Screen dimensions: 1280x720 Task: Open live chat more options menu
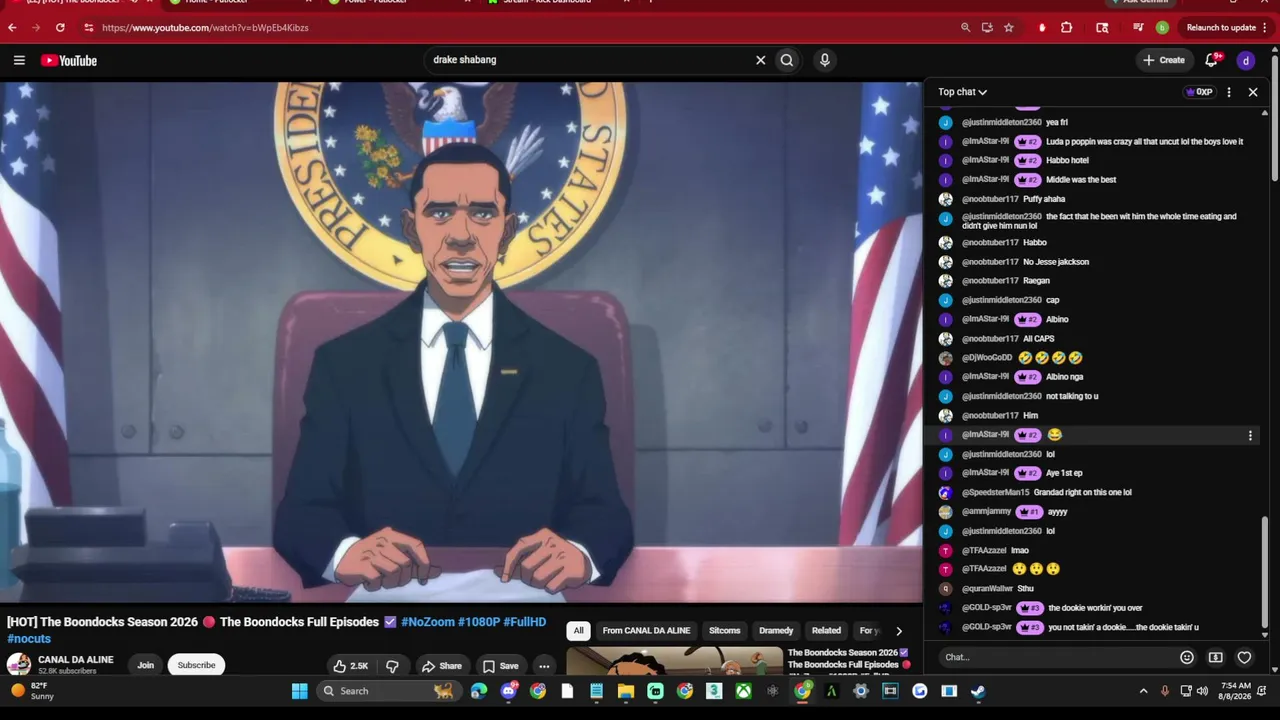point(1229,92)
